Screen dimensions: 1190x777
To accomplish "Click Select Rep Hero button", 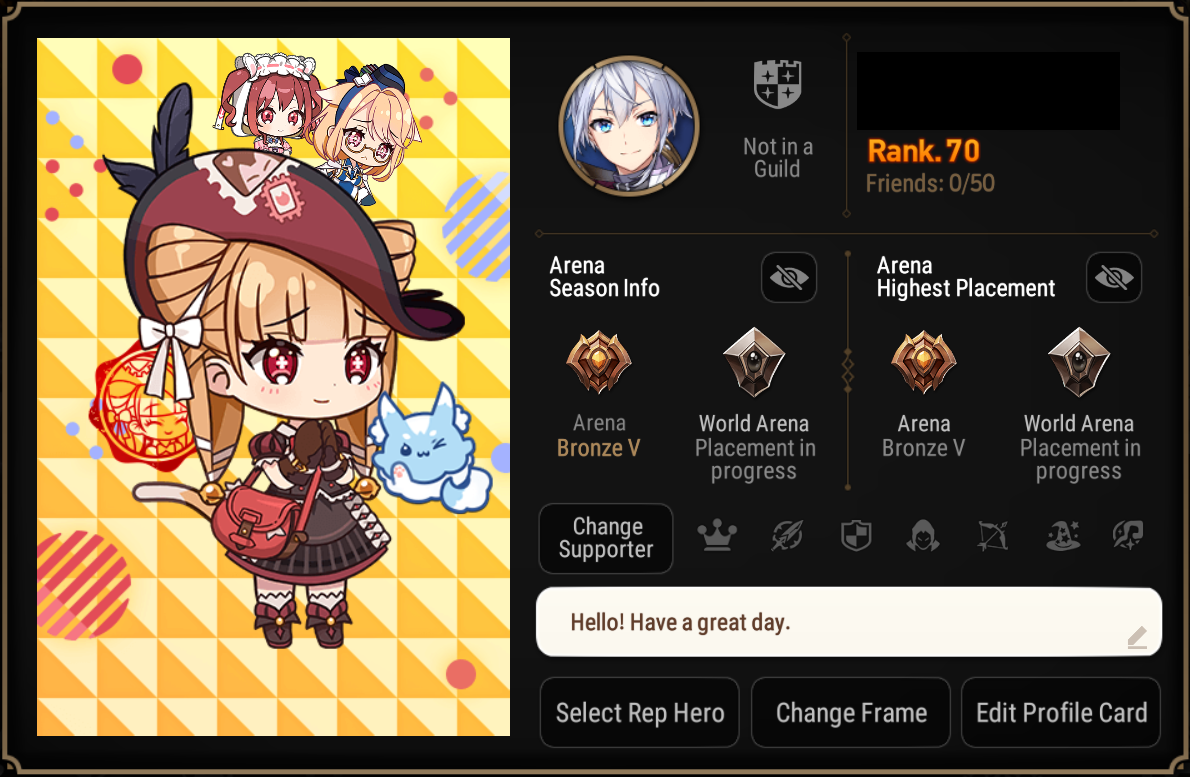I will [640, 713].
